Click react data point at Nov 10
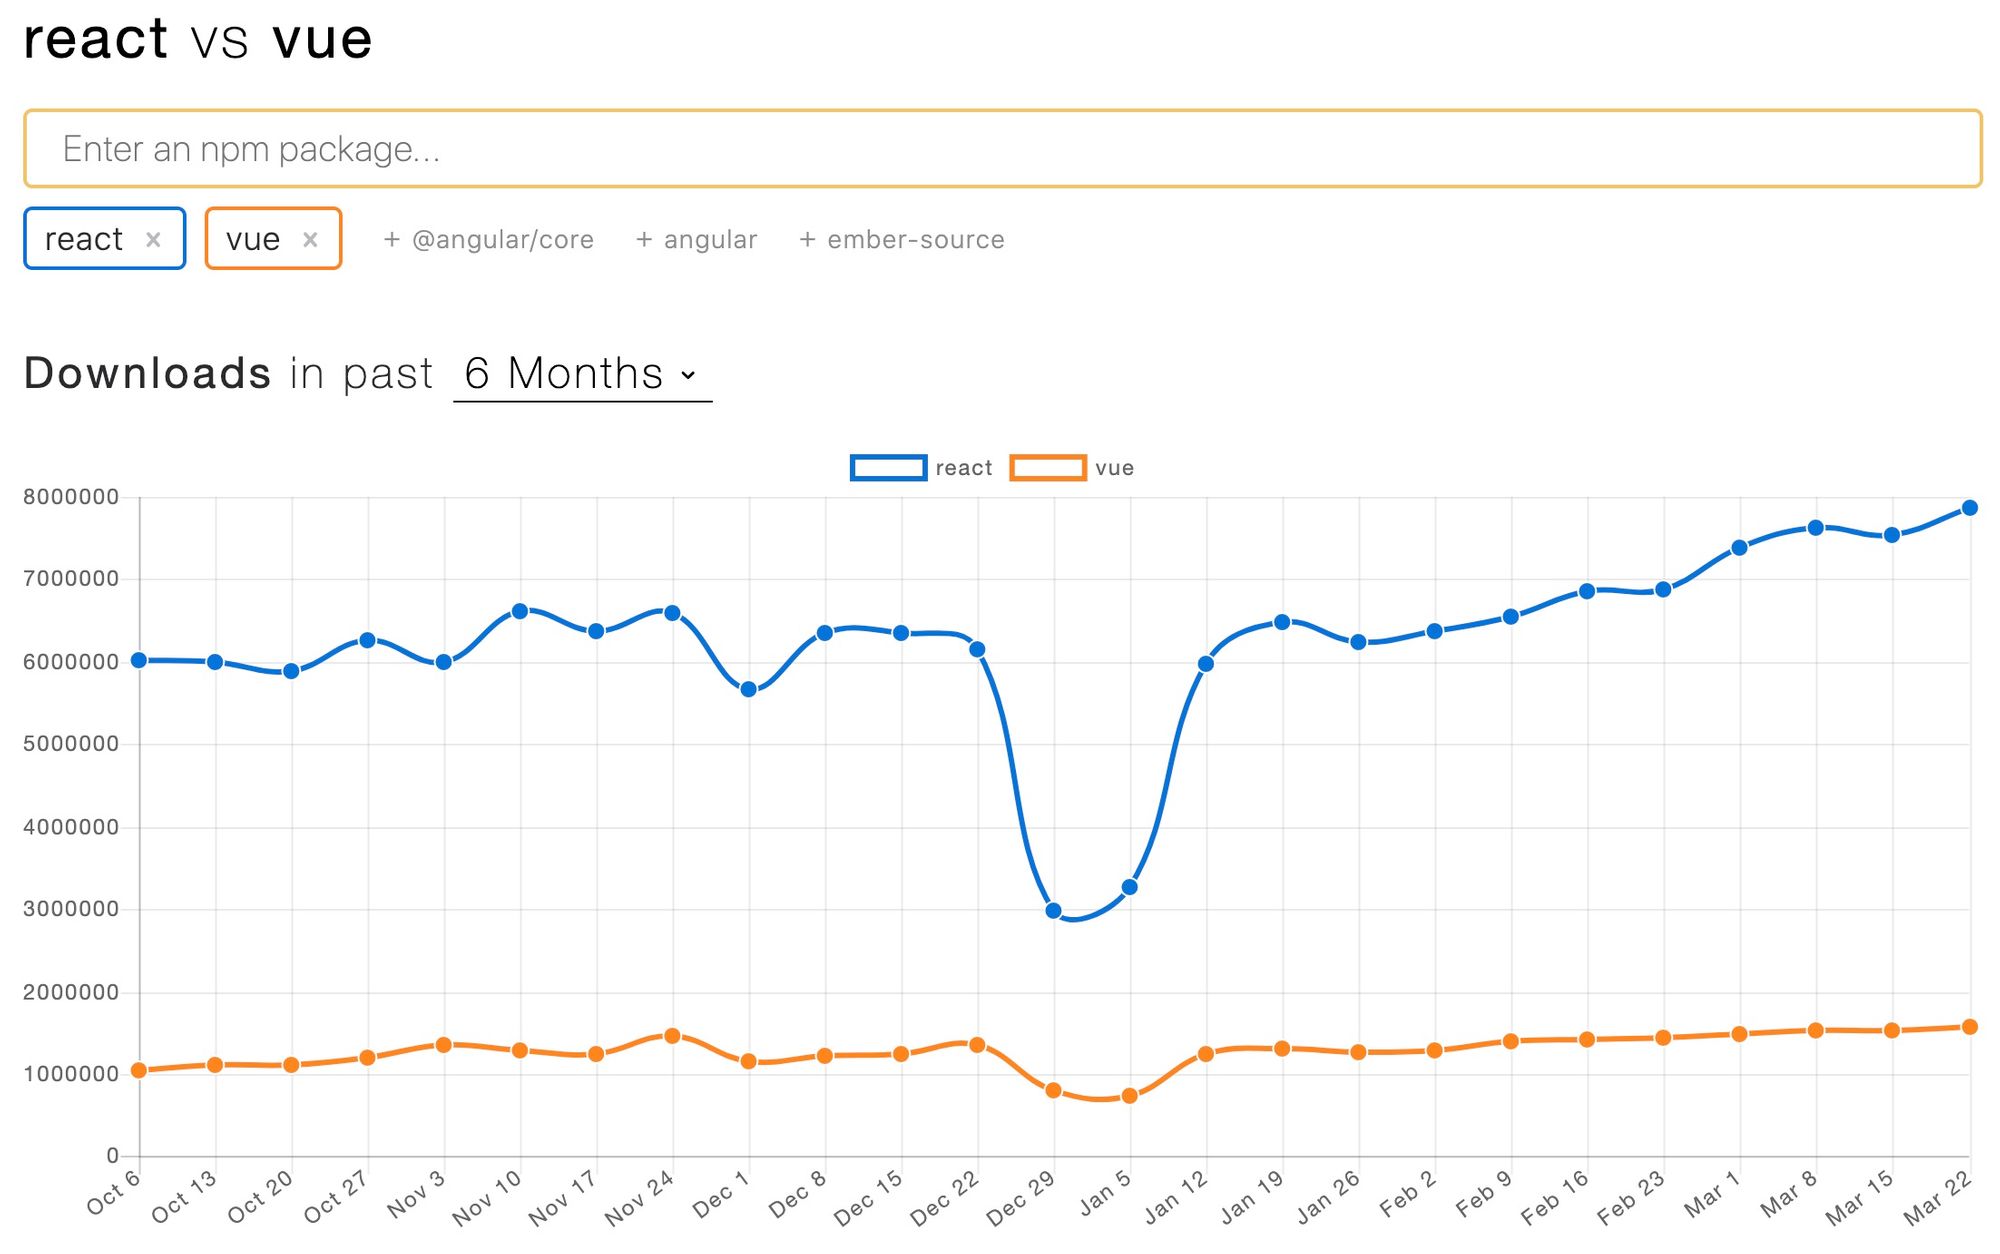The width and height of the screenshot is (2000, 1254). 520,611
